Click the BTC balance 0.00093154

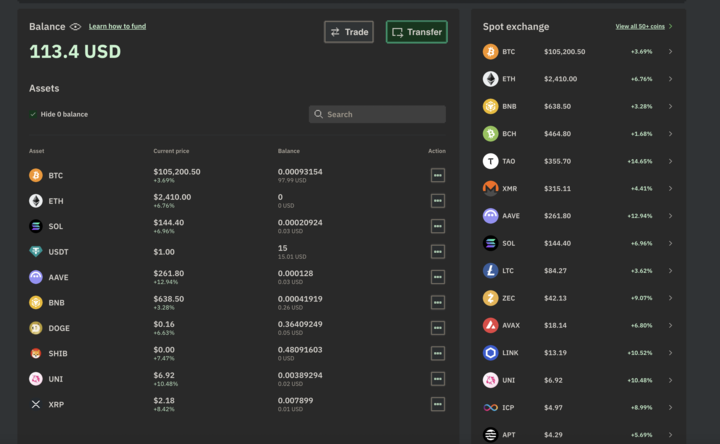(300, 172)
